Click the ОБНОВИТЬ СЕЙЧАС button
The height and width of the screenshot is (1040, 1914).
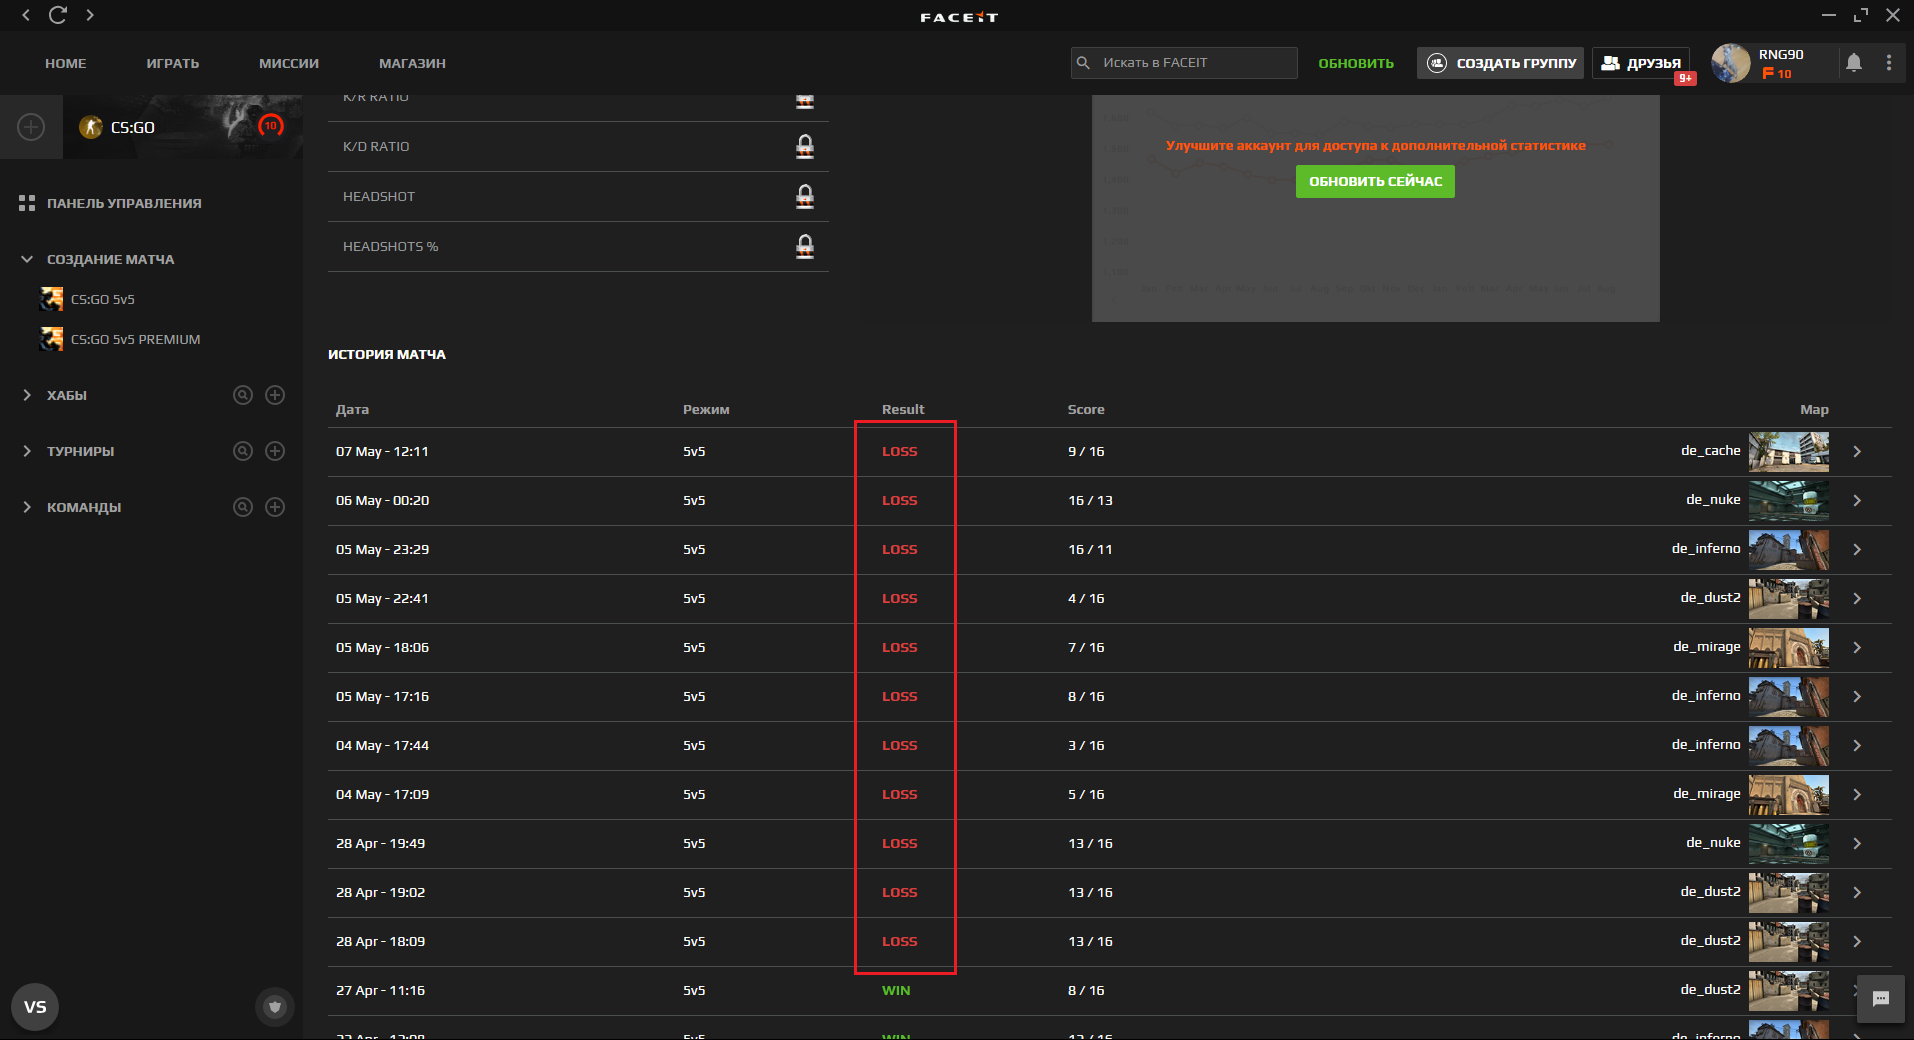tap(1375, 181)
